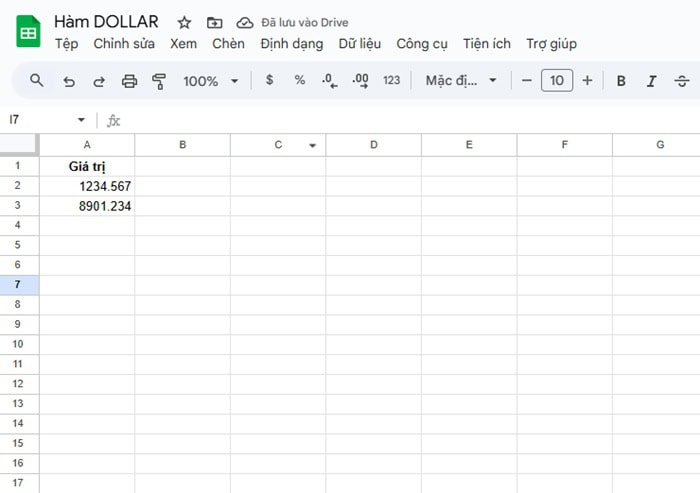The image size is (700, 493).
Task: Edit the font size field showing 10
Action: 557,80
